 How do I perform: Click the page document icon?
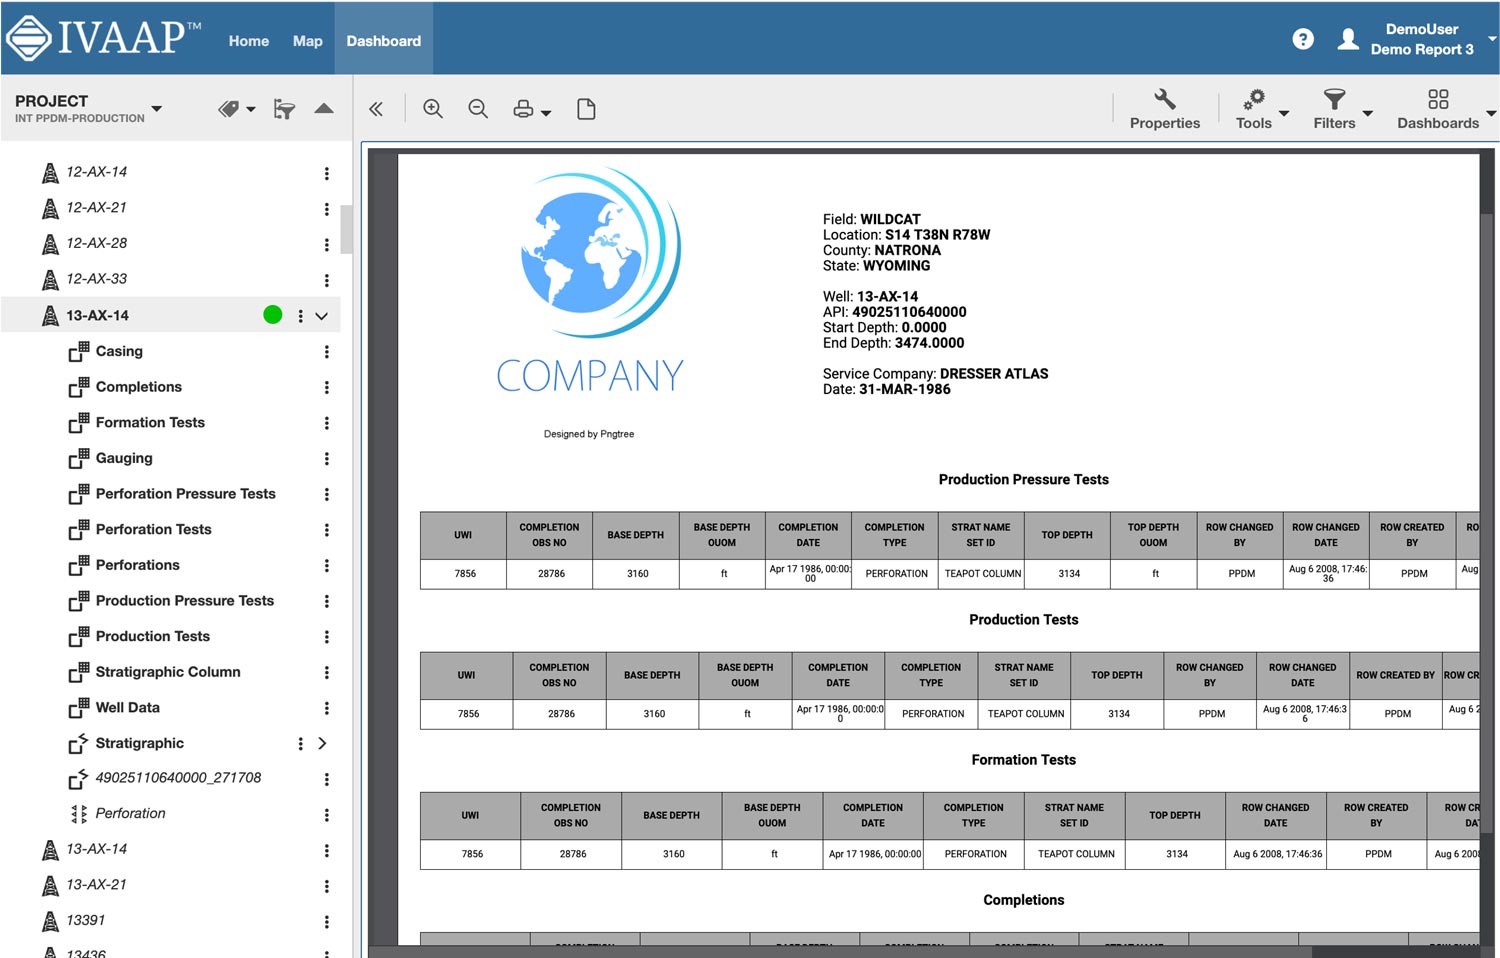[x=587, y=109]
